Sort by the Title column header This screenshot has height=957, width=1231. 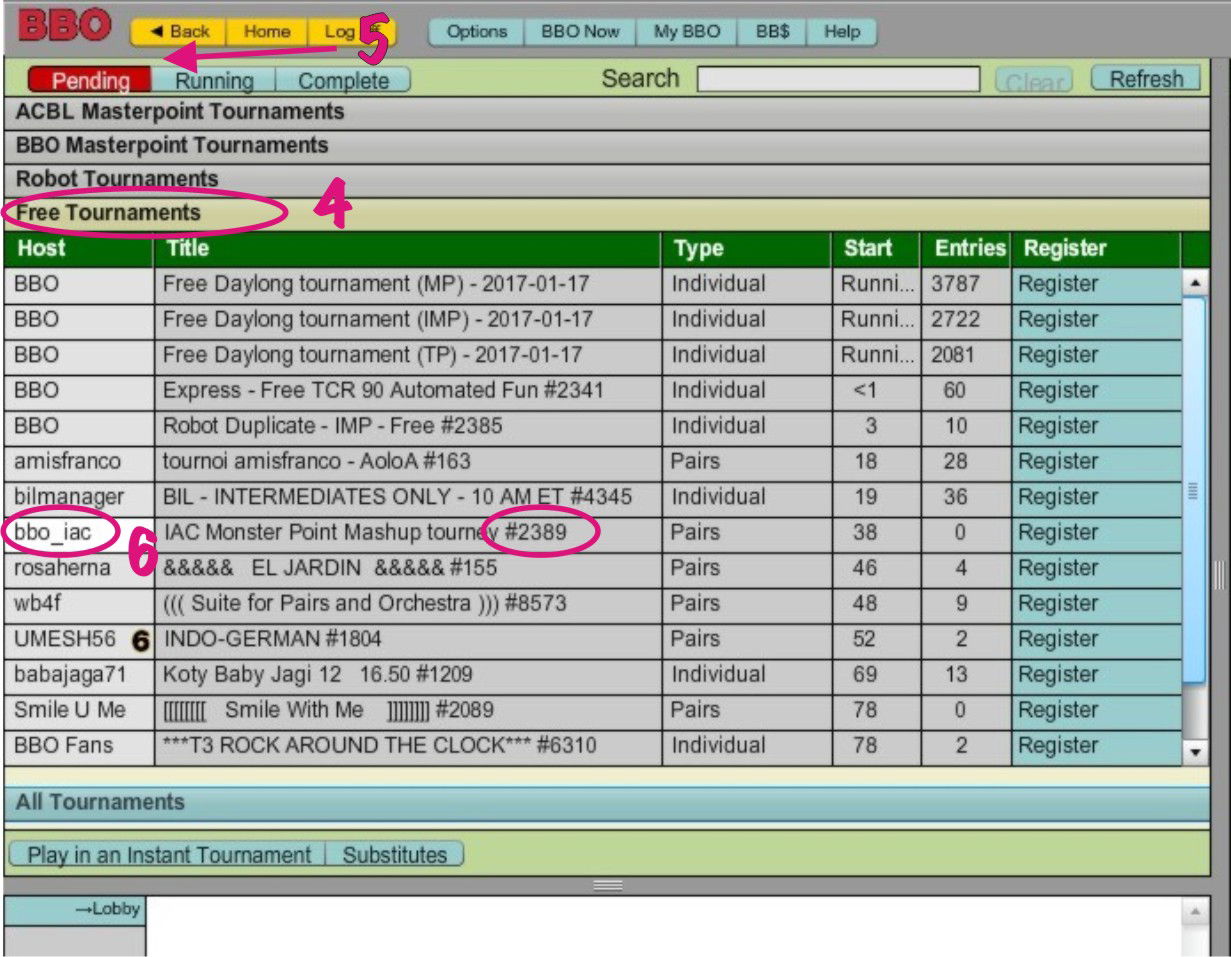pyautogui.click(x=408, y=249)
